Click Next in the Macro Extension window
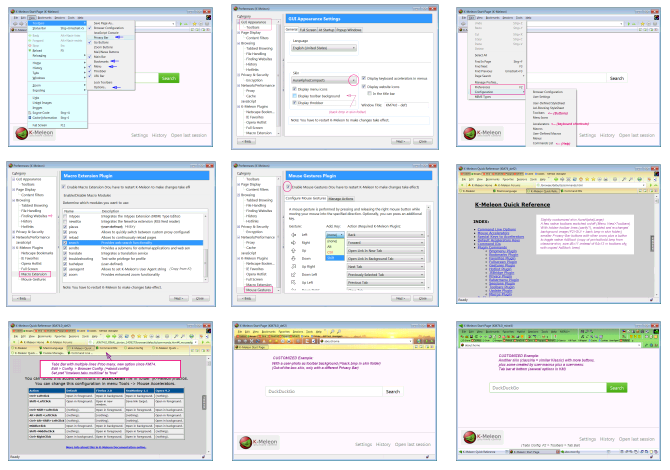Image resolution: width=670 pixels, height=470 pixels. pyautogui.click(x=179, y=299)
